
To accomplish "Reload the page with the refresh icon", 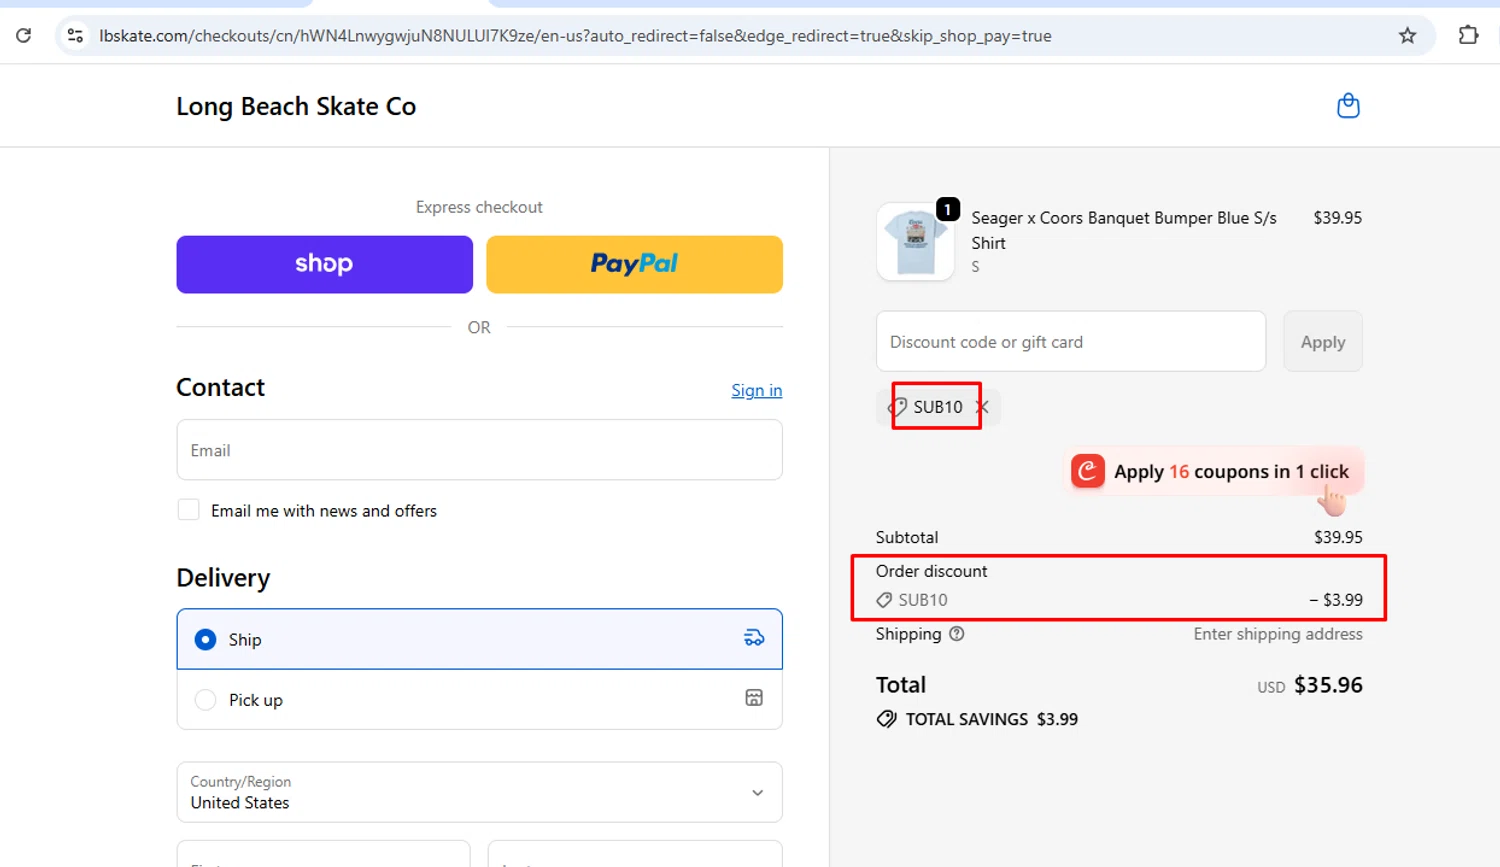I will tap(24, 36).
